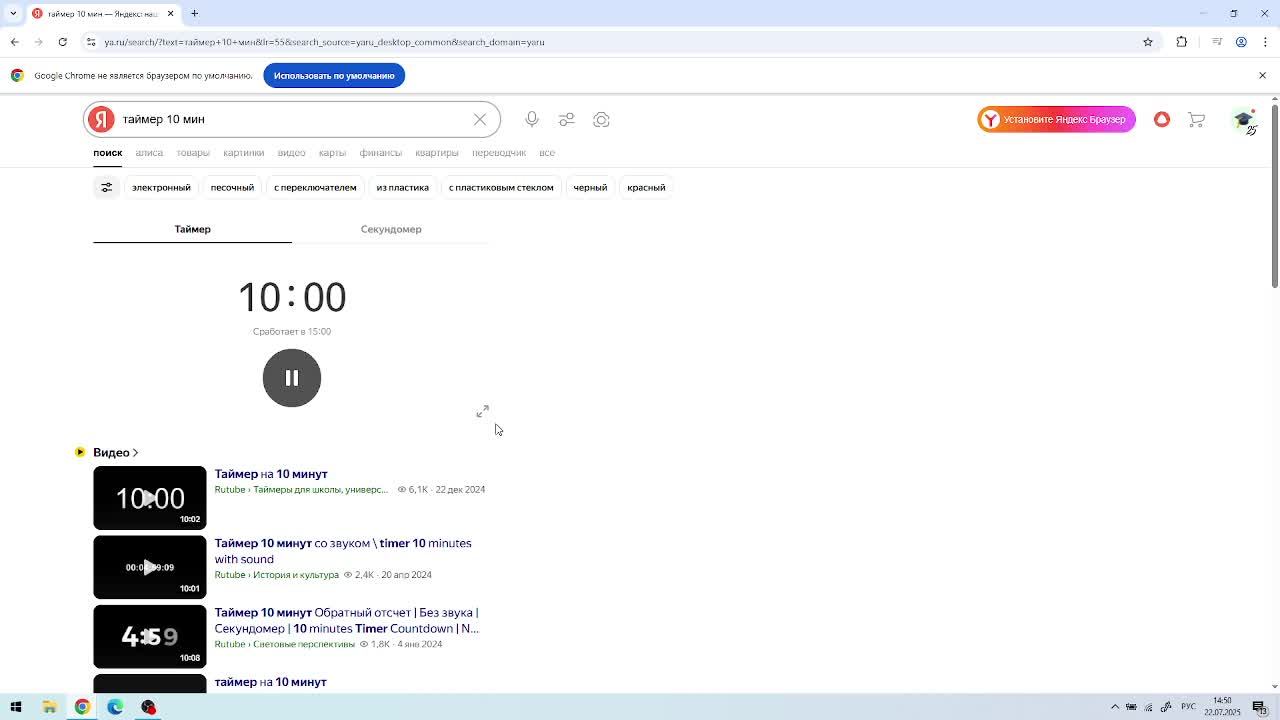This screenshot has height=720, width=1280.
Task: Expand the timer to fullscreen
Action: point(483,412)
